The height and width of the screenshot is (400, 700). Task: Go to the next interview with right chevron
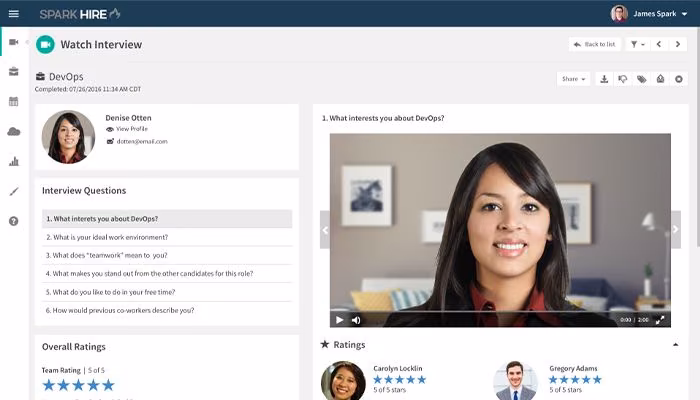[678, 44]
